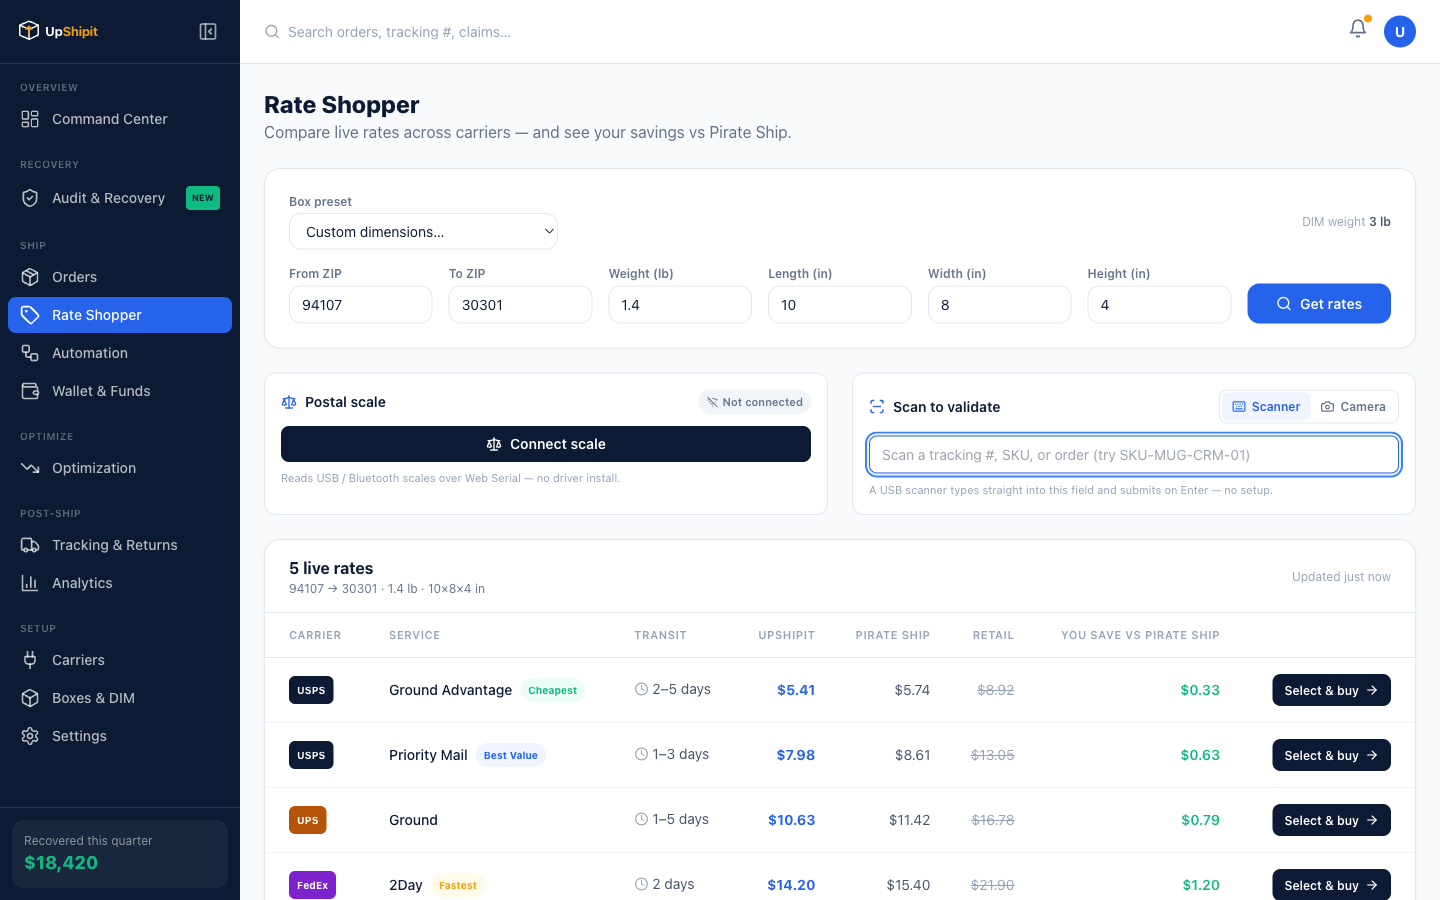
Task: Click the USPS badge on Ground Advantage row
Action: tap(311, 690)
